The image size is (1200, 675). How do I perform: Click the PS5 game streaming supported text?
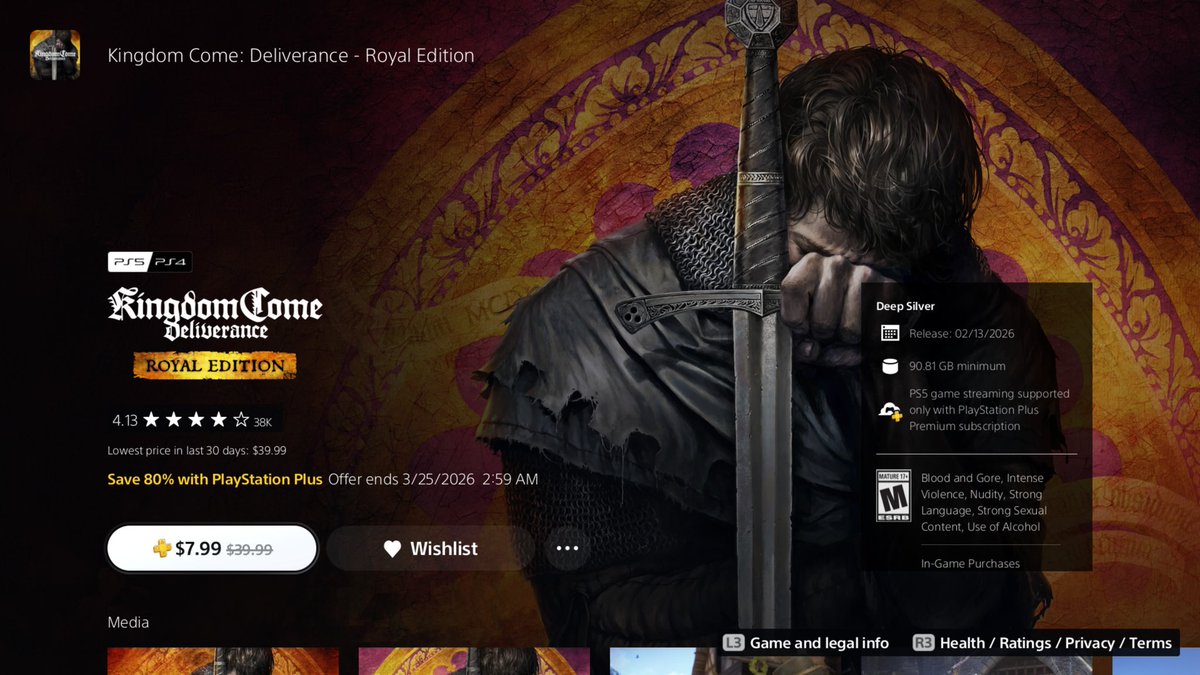tap(989, 410)
